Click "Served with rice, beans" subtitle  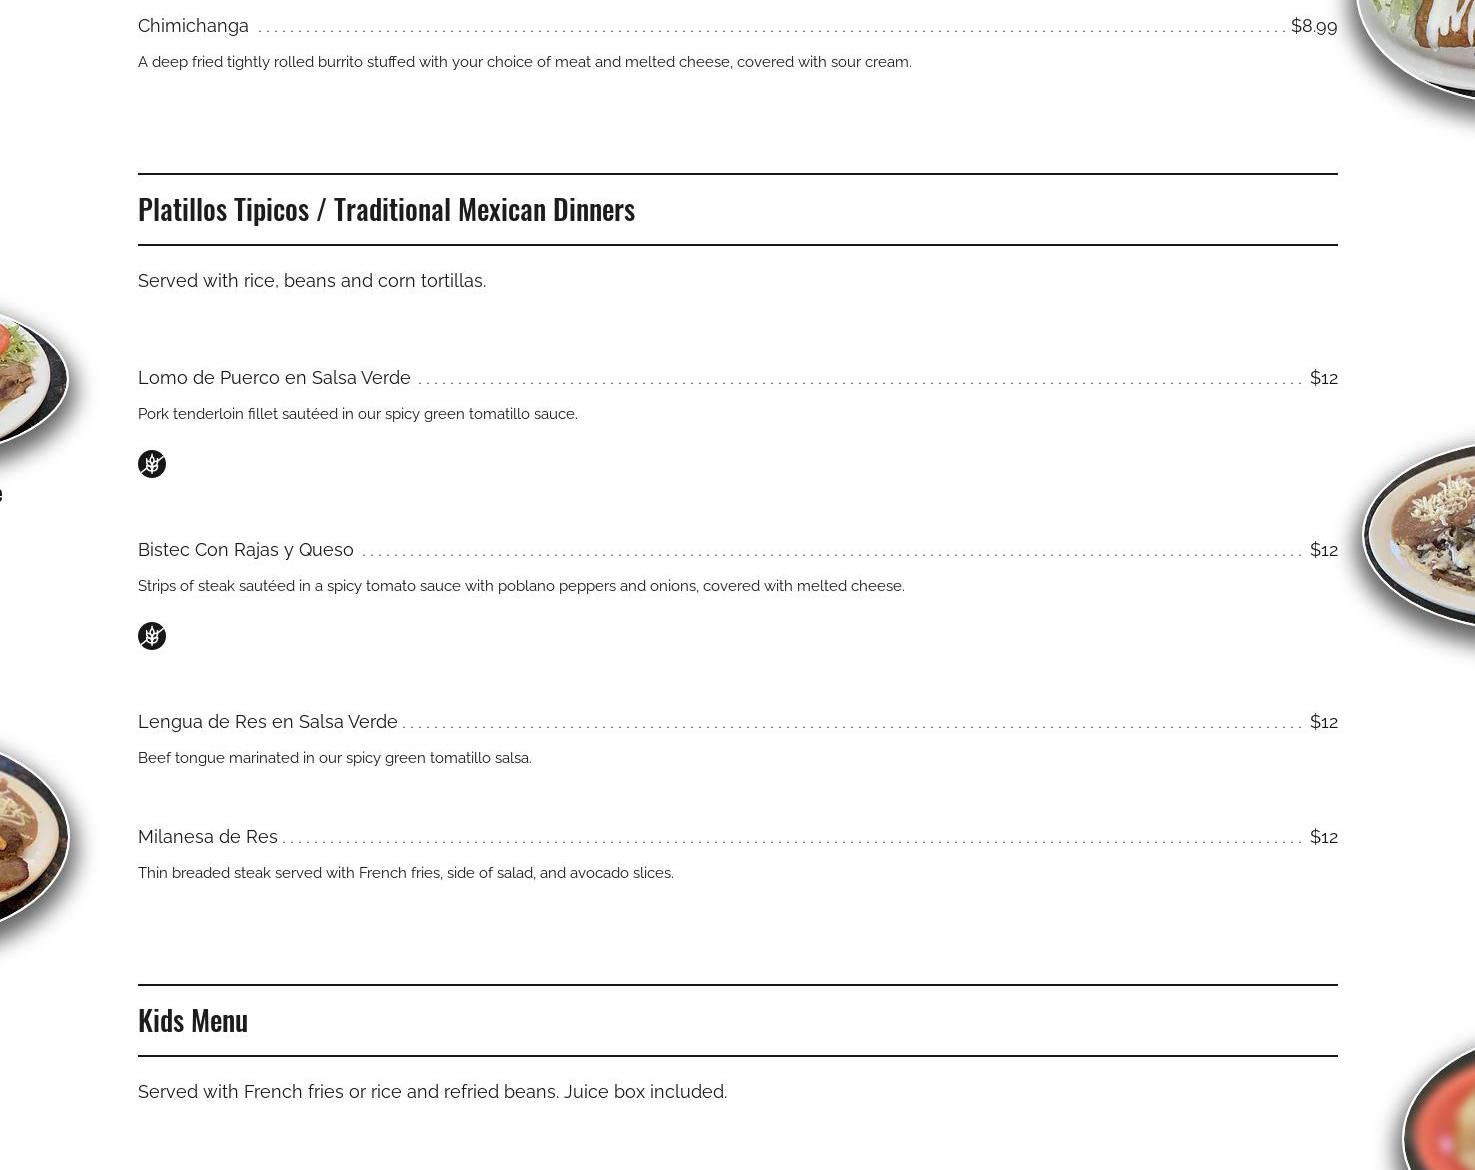pyautogui.click(x=312, y=281)
